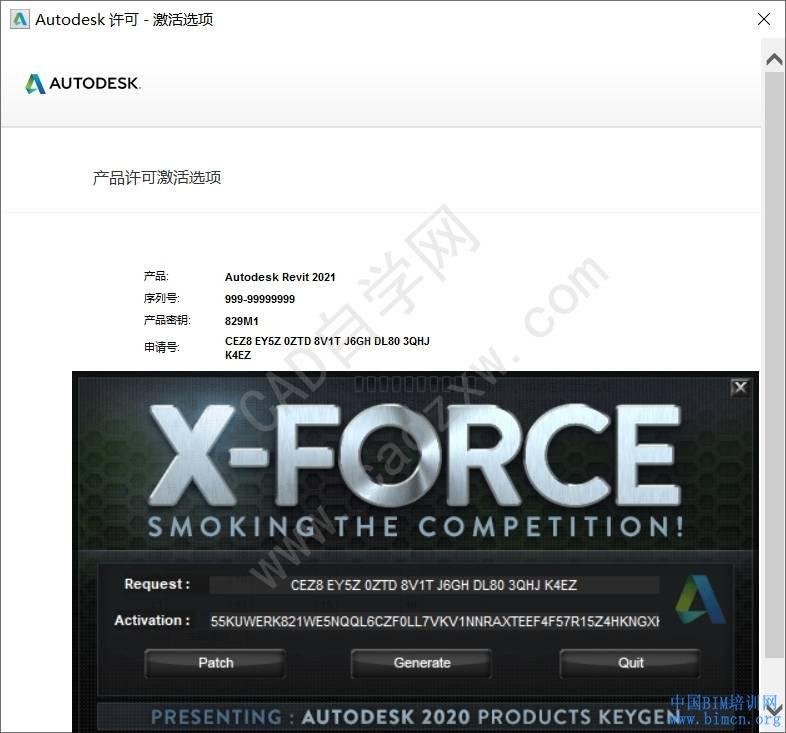
Task: Close the Autodesk license activation window
Action: (x=764, y=20)
